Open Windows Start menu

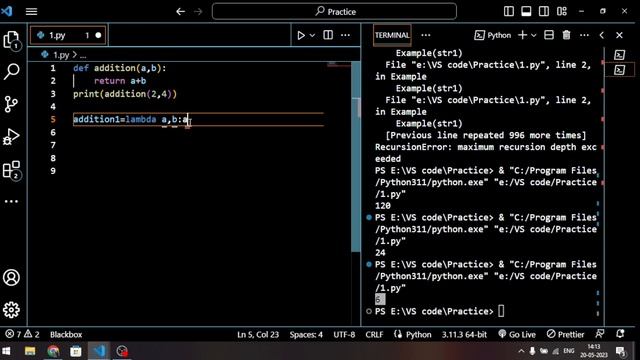(7, 351)
